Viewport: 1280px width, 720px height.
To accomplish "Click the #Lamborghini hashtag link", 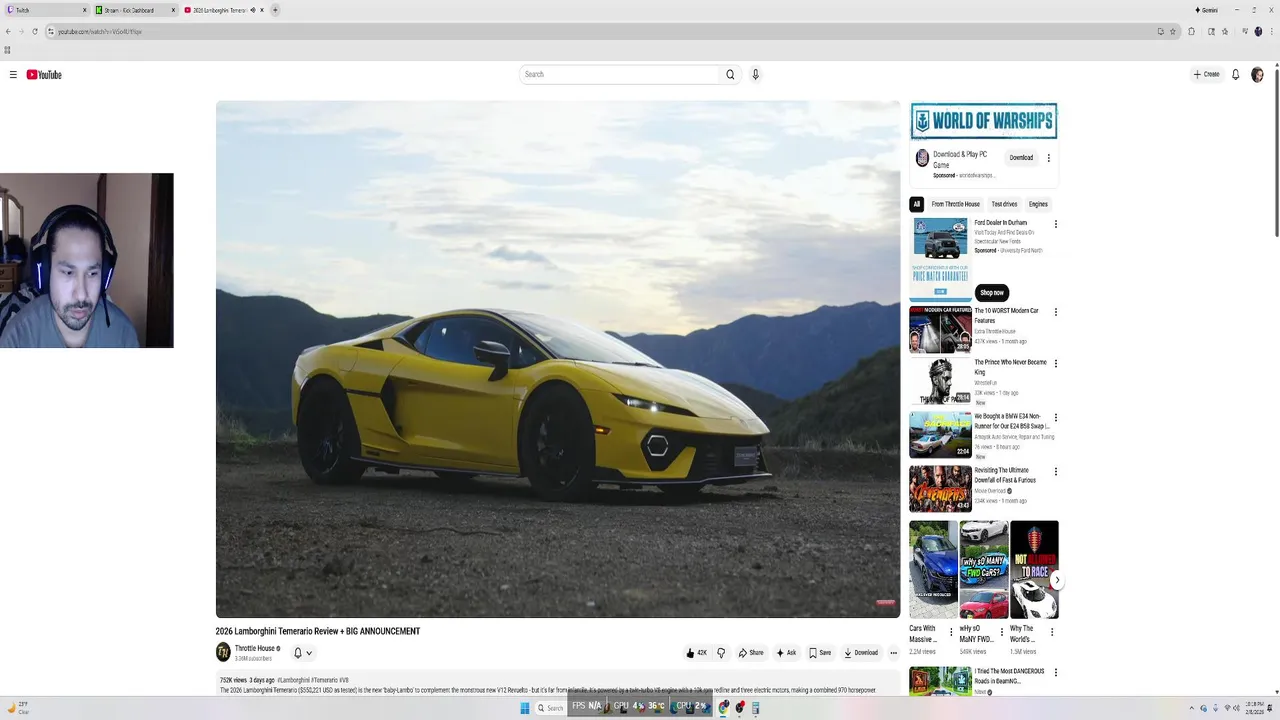I will pyautogui.click(x=295, y=680).
